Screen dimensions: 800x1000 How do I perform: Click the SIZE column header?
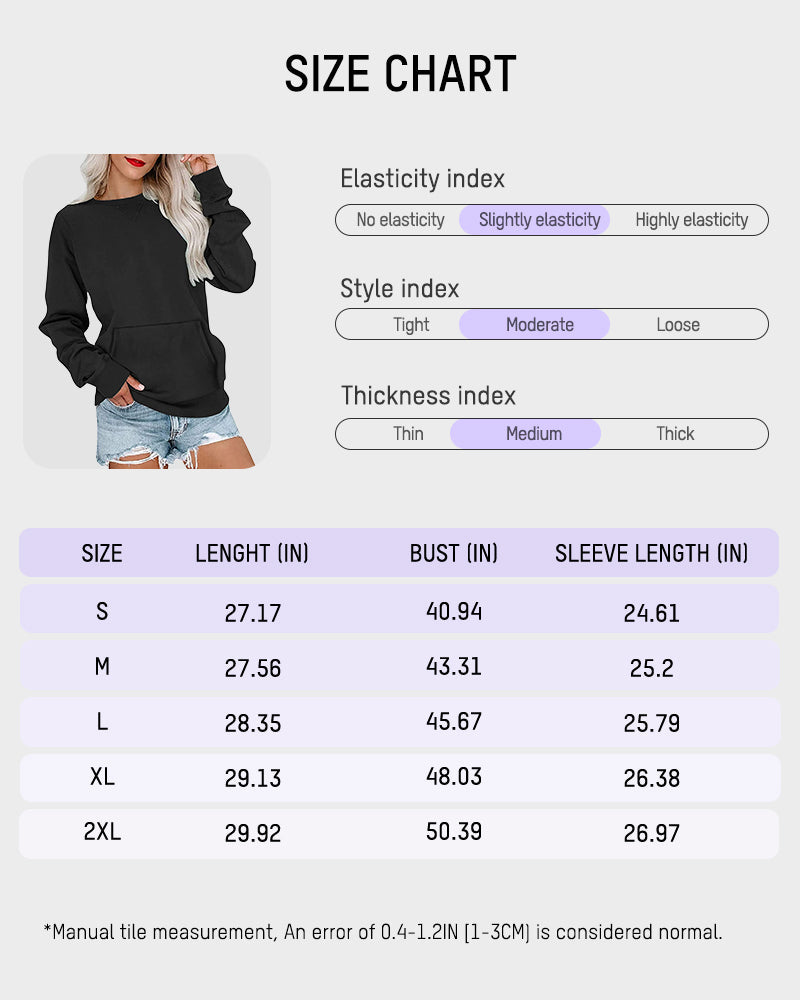(x=102, y=554)
